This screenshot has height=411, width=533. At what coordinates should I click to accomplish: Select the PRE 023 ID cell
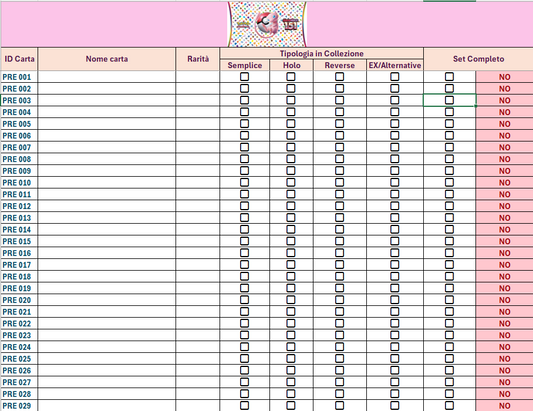click(19, 335)
